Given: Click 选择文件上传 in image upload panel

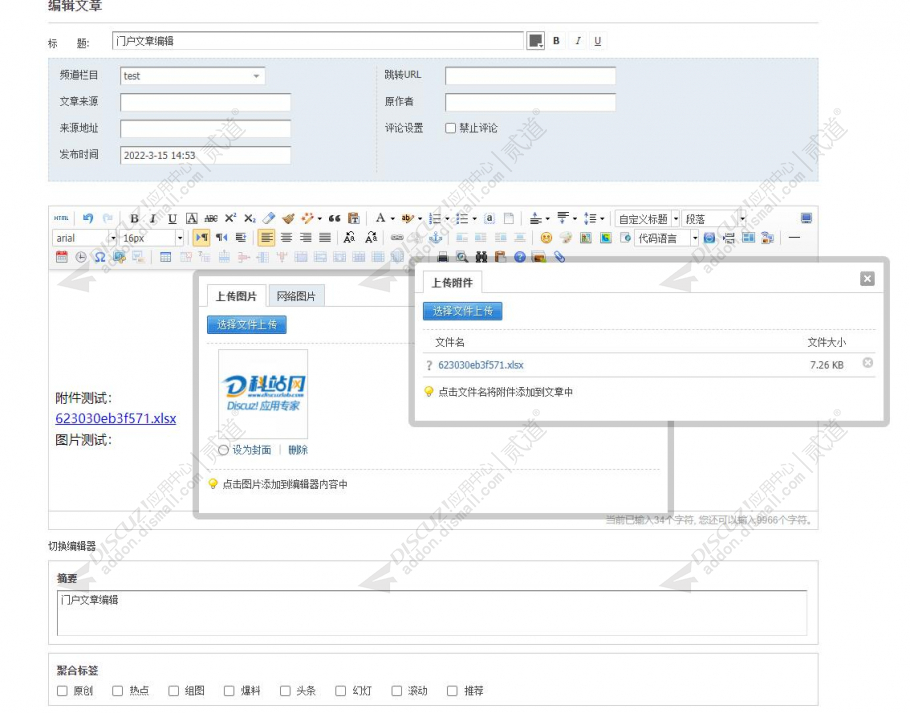Looking at the screenshot, I should click(247, 324).
